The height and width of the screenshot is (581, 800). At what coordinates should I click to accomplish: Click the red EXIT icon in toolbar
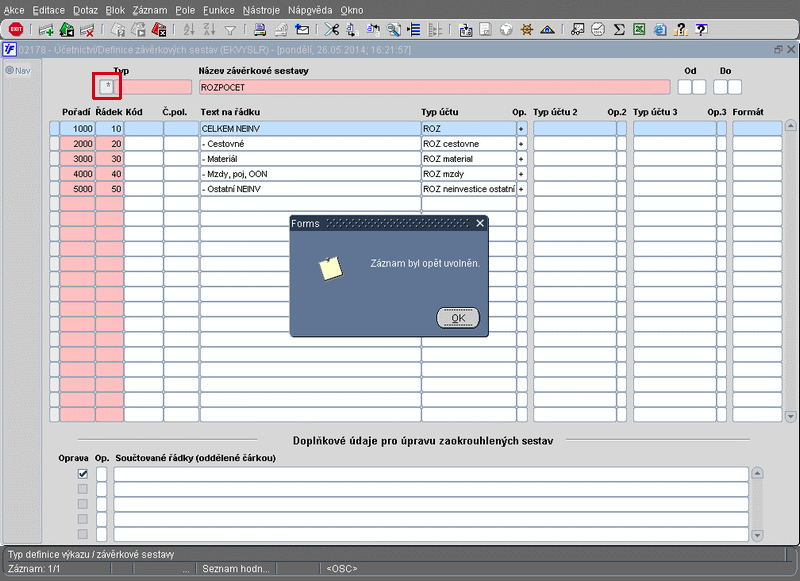[15, 30]
